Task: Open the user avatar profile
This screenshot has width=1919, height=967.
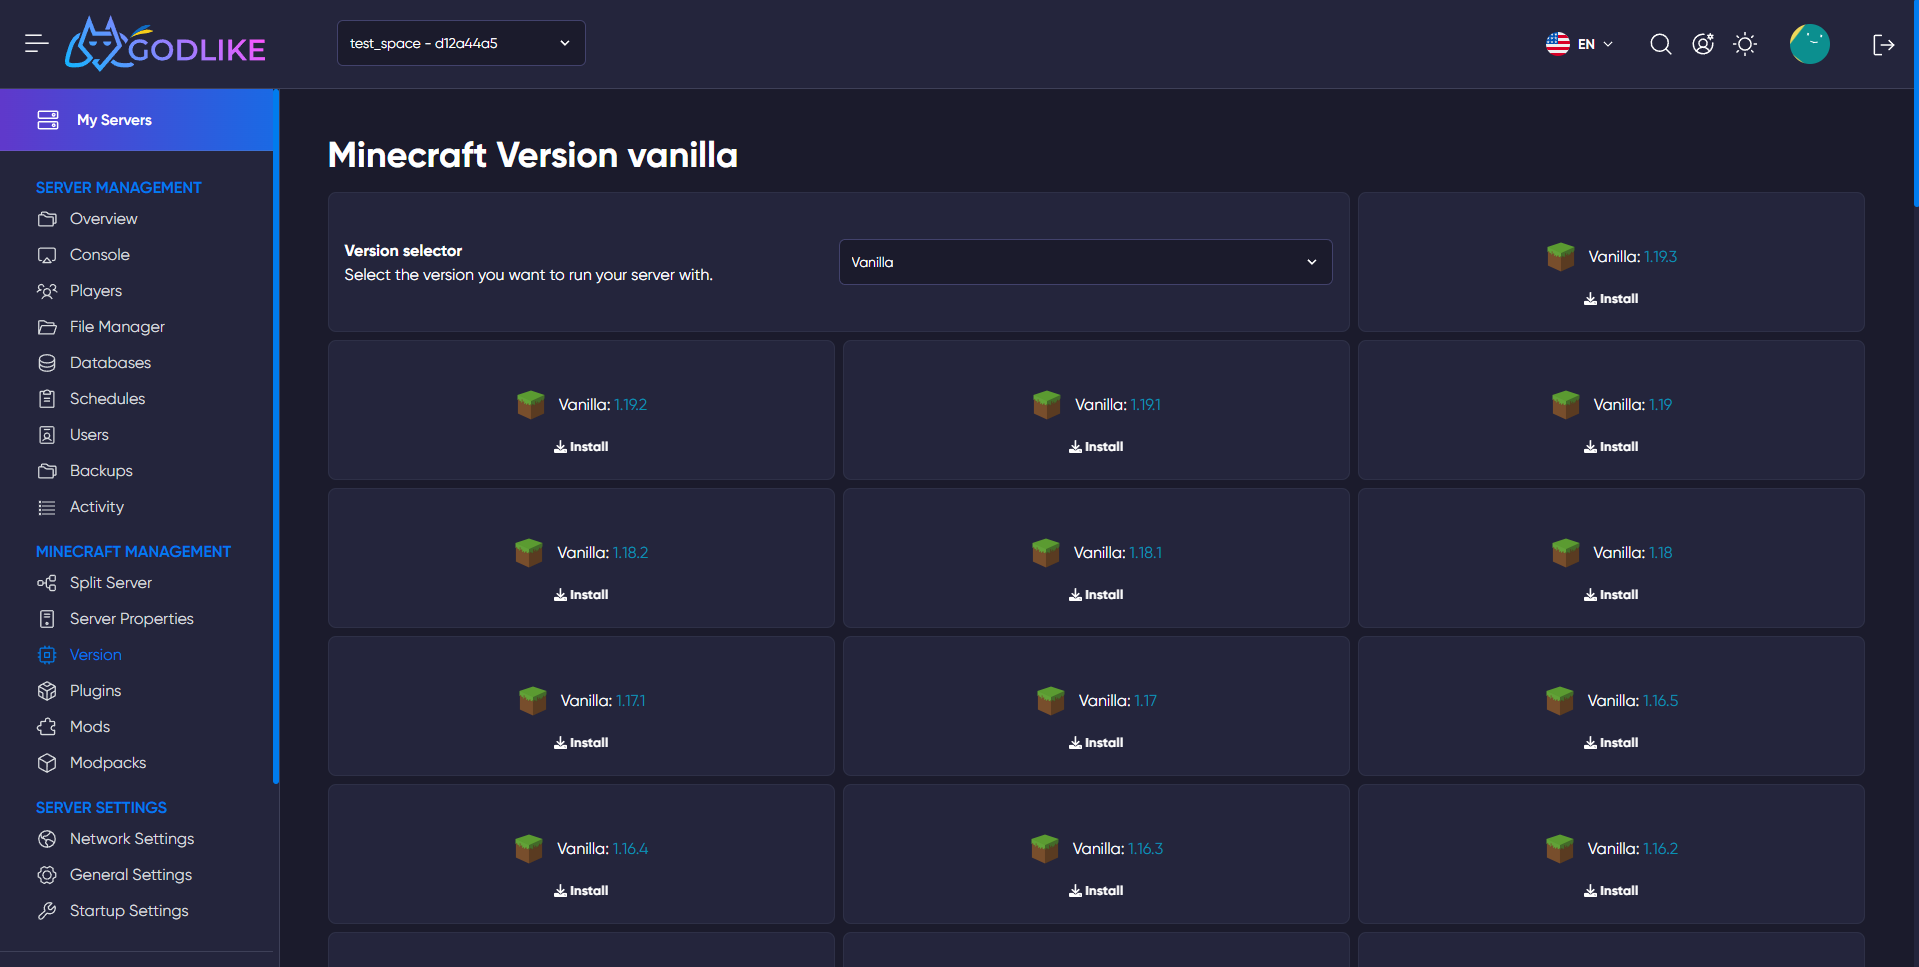Action: coord(1809,44)
